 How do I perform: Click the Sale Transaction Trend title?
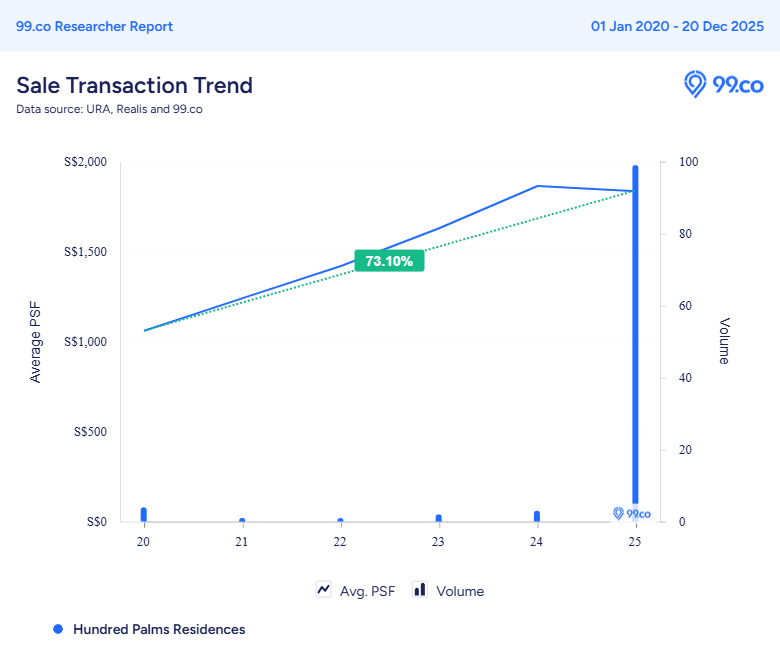tap(134, 85)
